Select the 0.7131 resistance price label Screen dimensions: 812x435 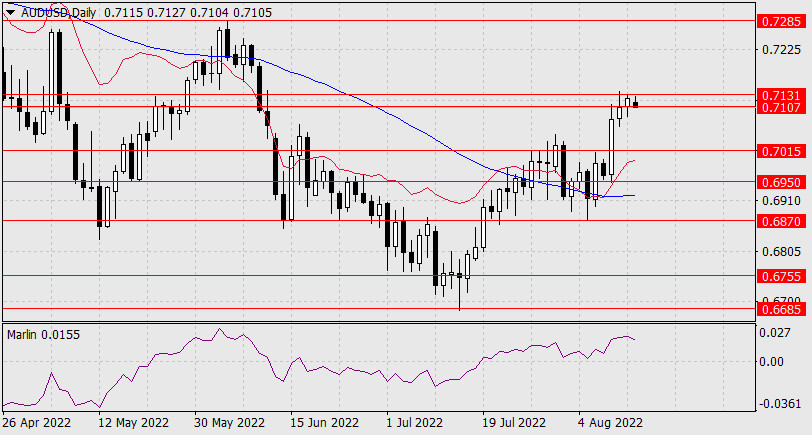[779, 95]
